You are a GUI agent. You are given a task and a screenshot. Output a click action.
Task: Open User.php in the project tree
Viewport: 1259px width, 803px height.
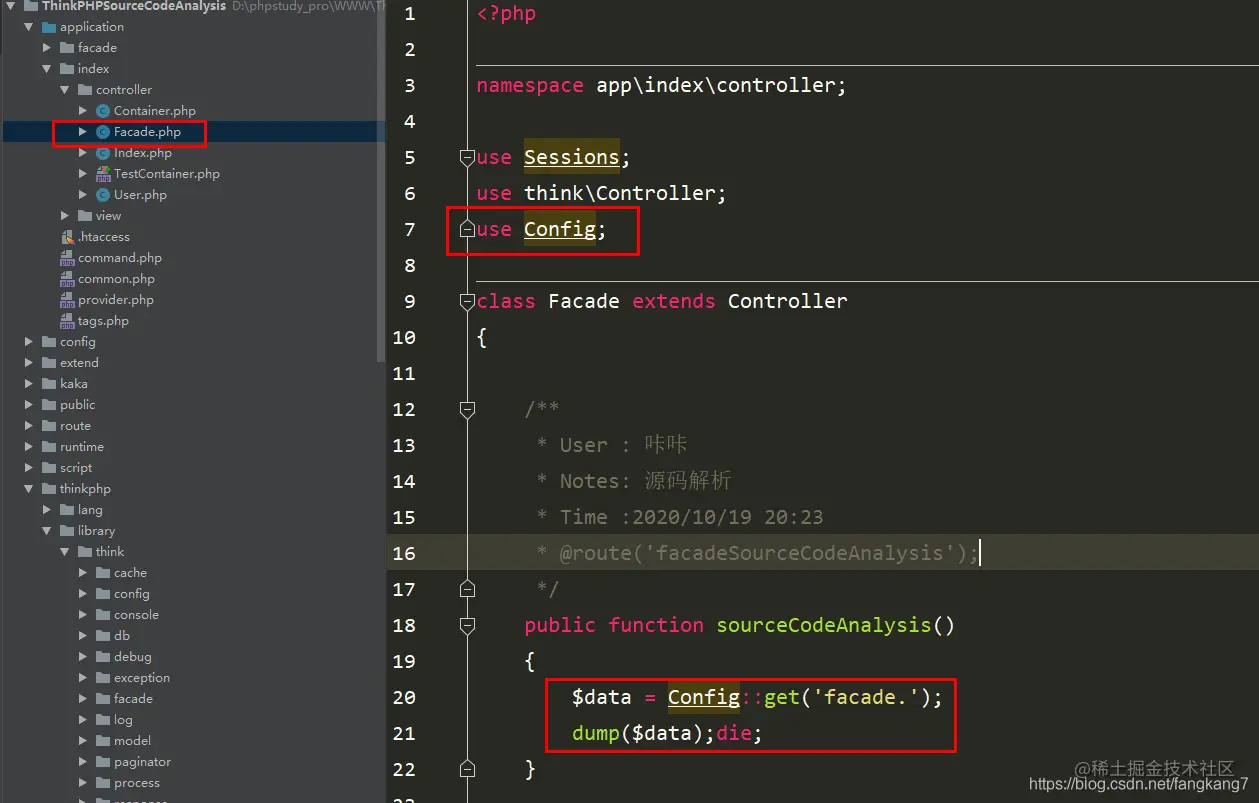click(140, 195)
